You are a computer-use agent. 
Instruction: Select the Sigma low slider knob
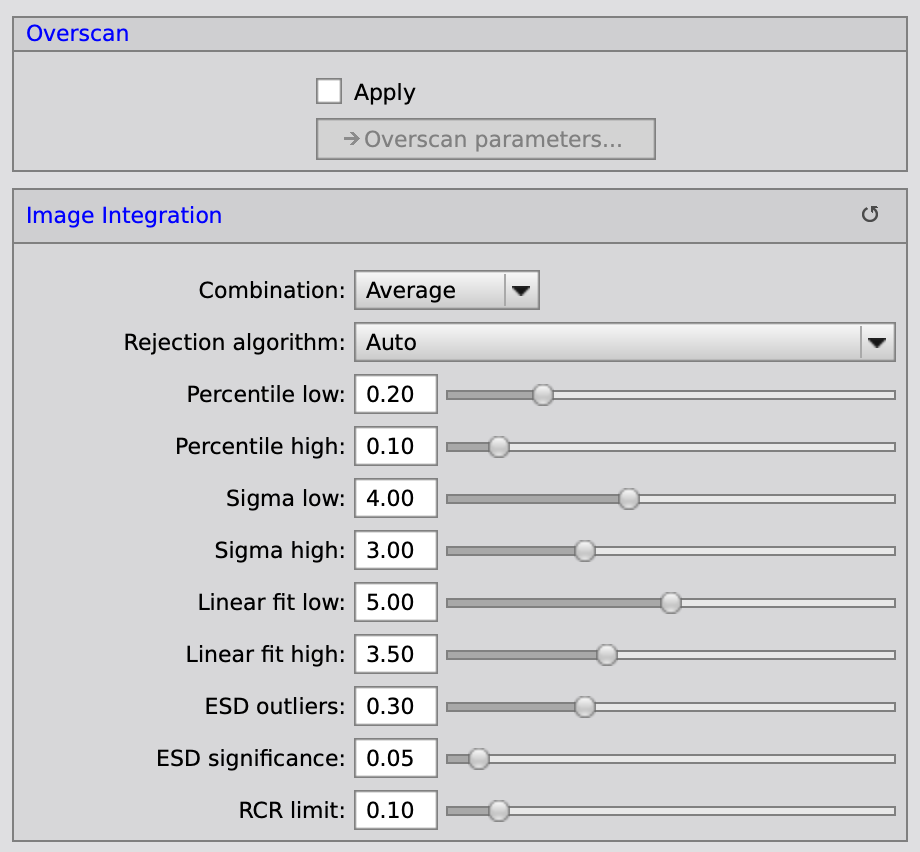[x=628, y=499]
